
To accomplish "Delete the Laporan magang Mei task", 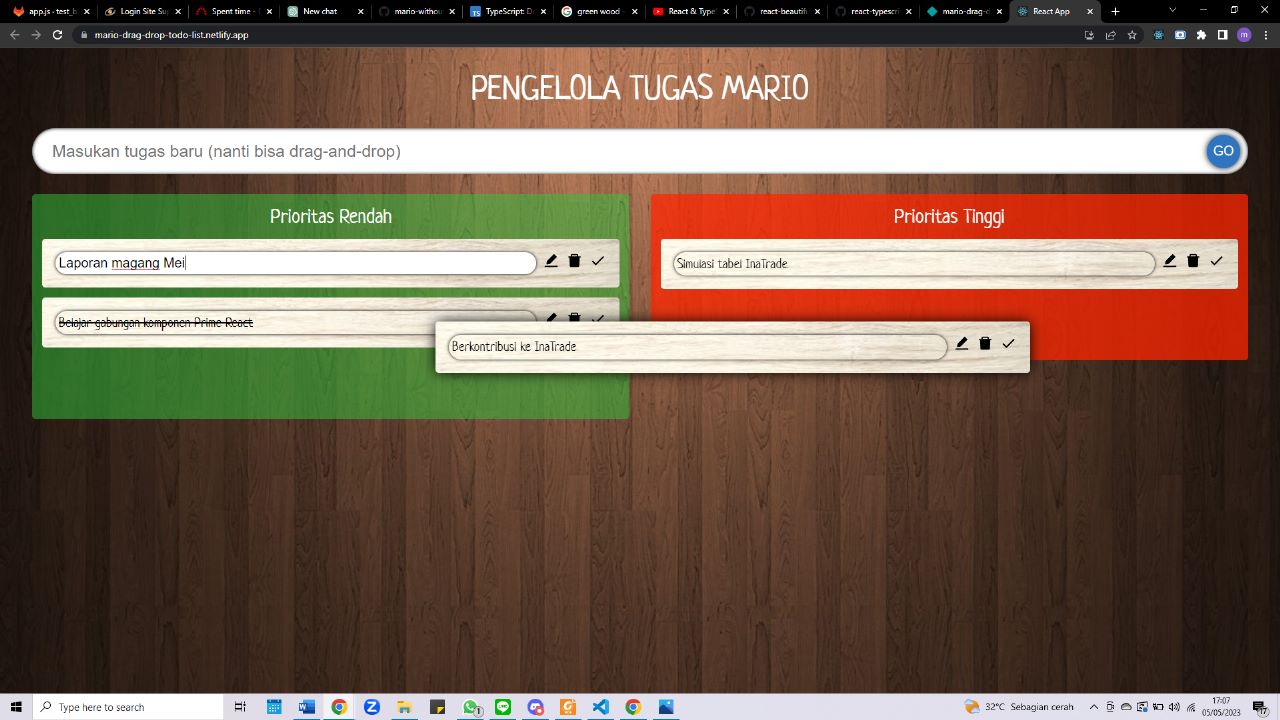I will point(574,261).
